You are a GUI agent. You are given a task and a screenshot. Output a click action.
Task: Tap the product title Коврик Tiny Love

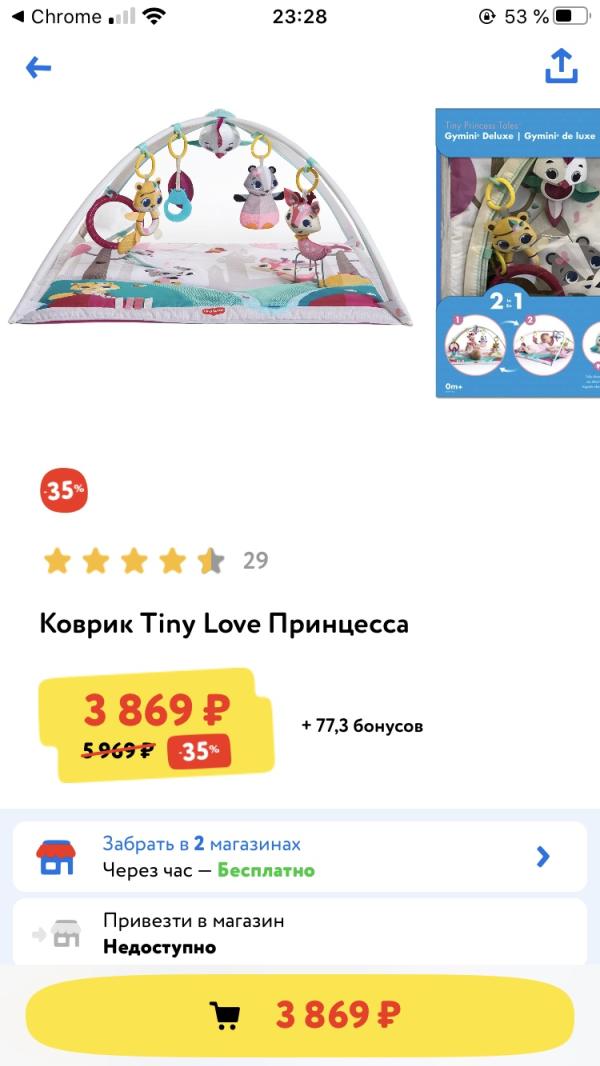(224, 624)
